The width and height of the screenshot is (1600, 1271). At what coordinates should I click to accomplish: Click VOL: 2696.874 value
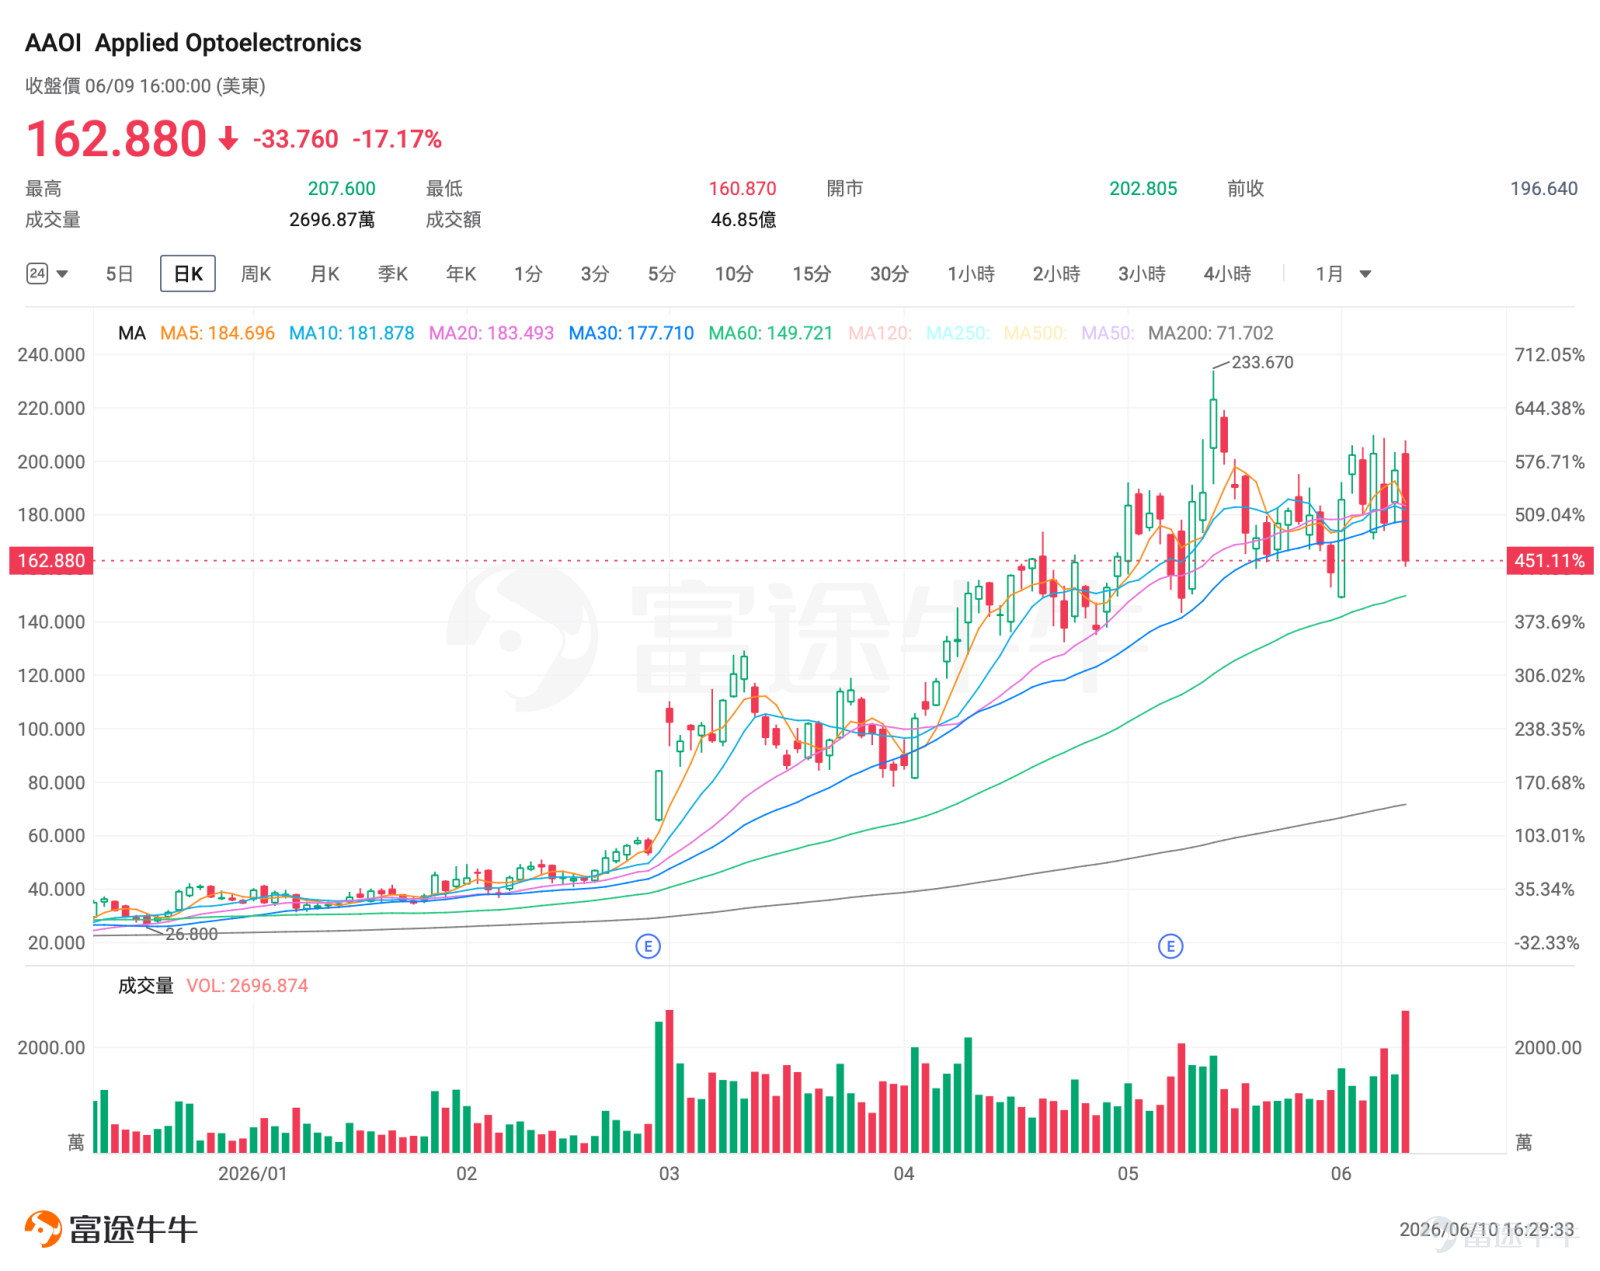click(247, 986)
